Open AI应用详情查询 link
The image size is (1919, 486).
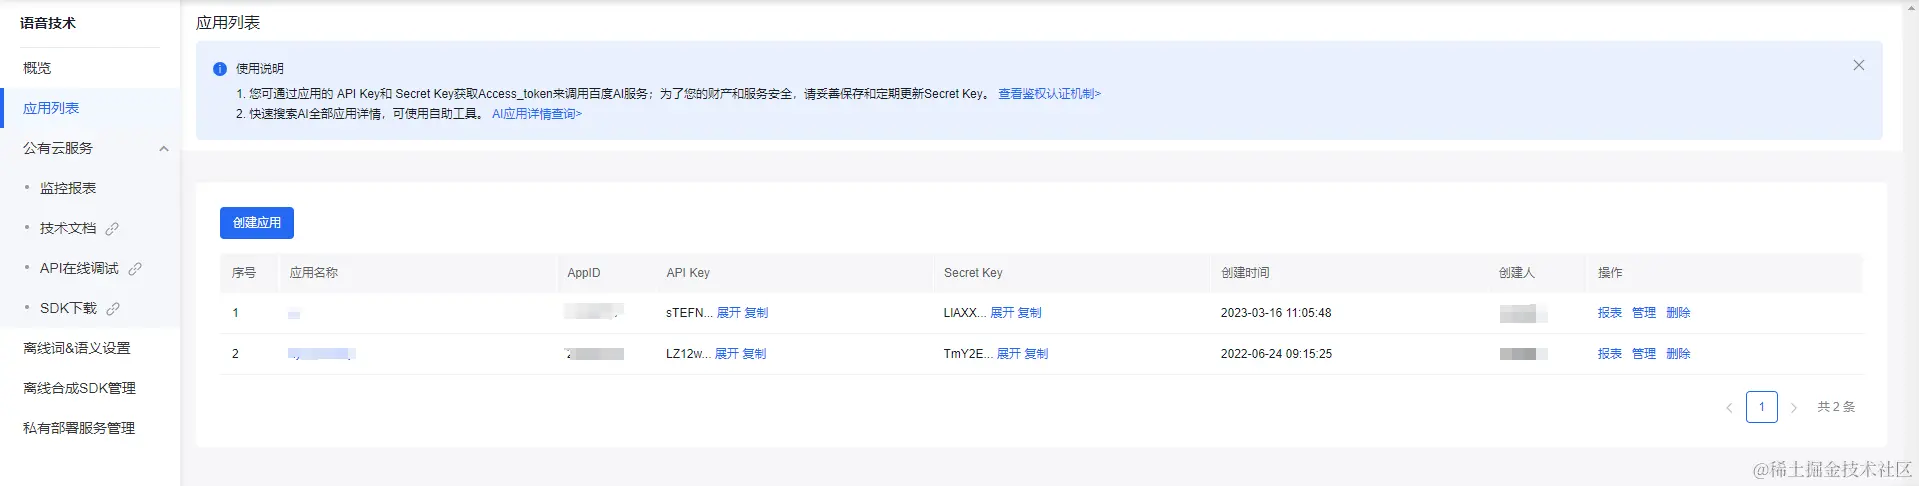point(537,114)
